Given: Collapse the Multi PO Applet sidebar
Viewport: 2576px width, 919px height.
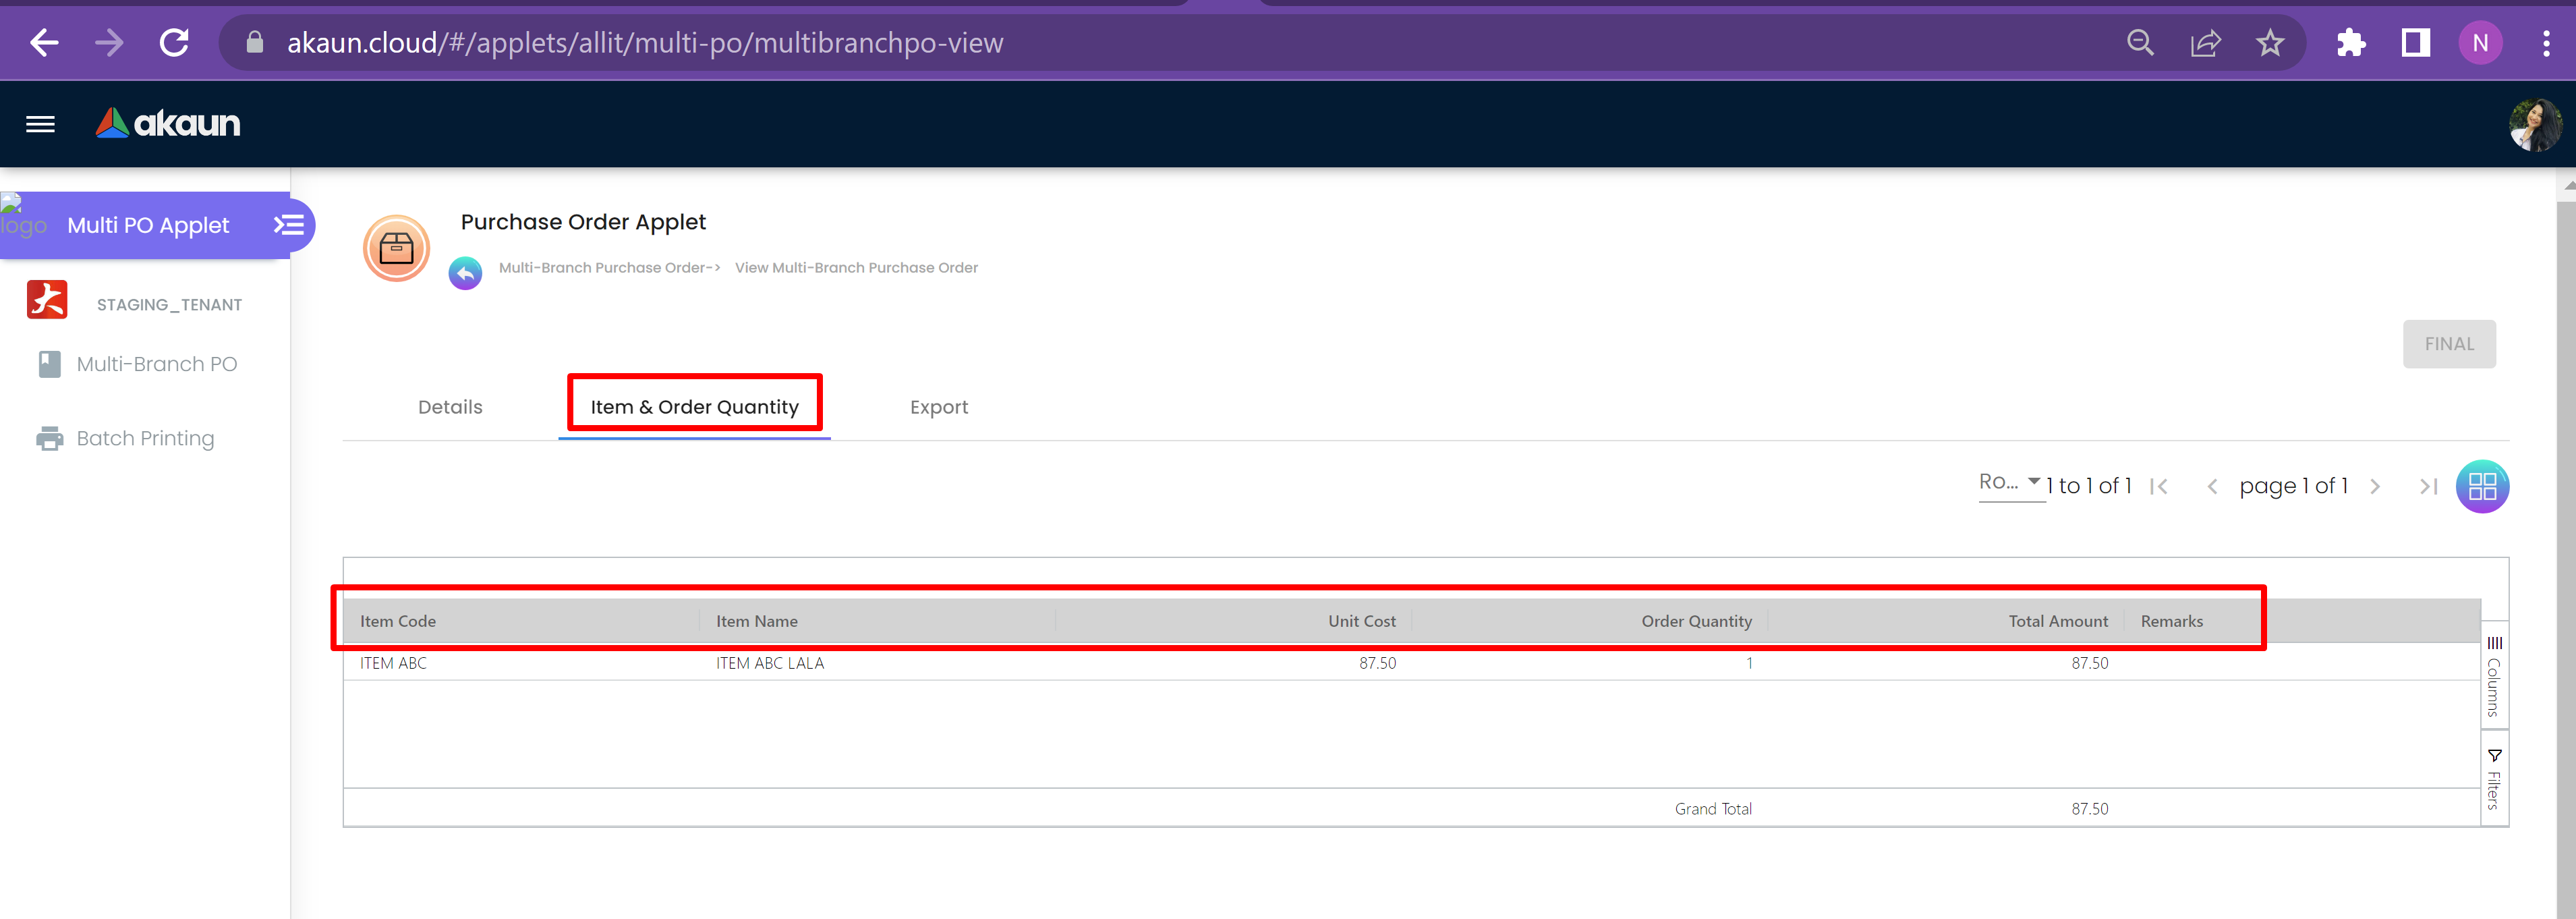Looking at the screenshot, I should click(x=288, y=225).
